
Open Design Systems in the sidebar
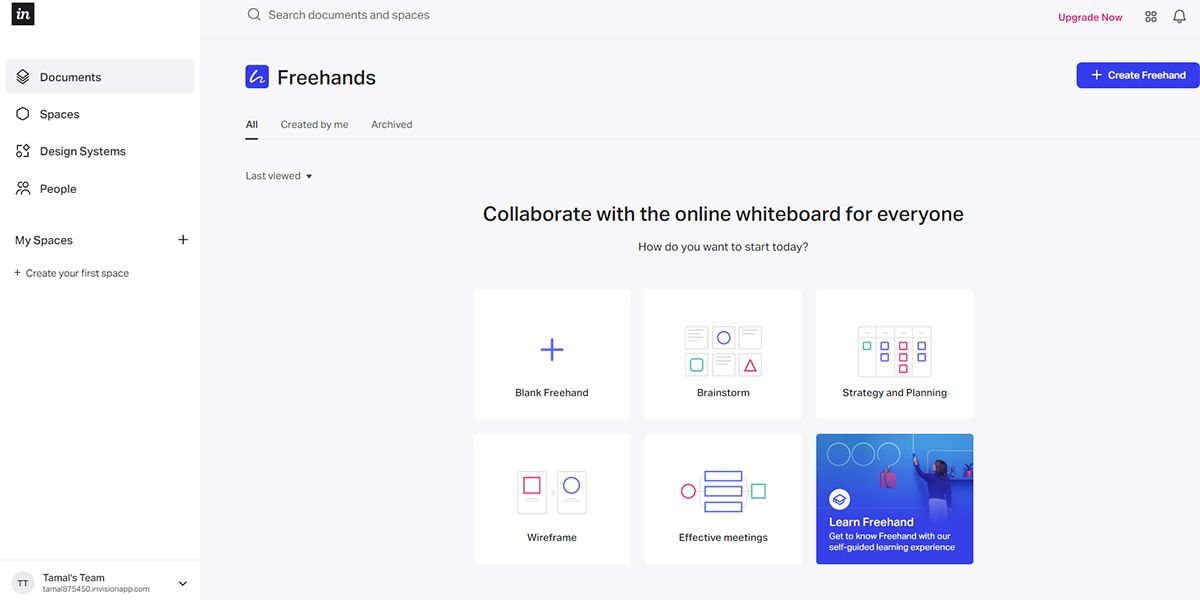click(x=100, y=151)
